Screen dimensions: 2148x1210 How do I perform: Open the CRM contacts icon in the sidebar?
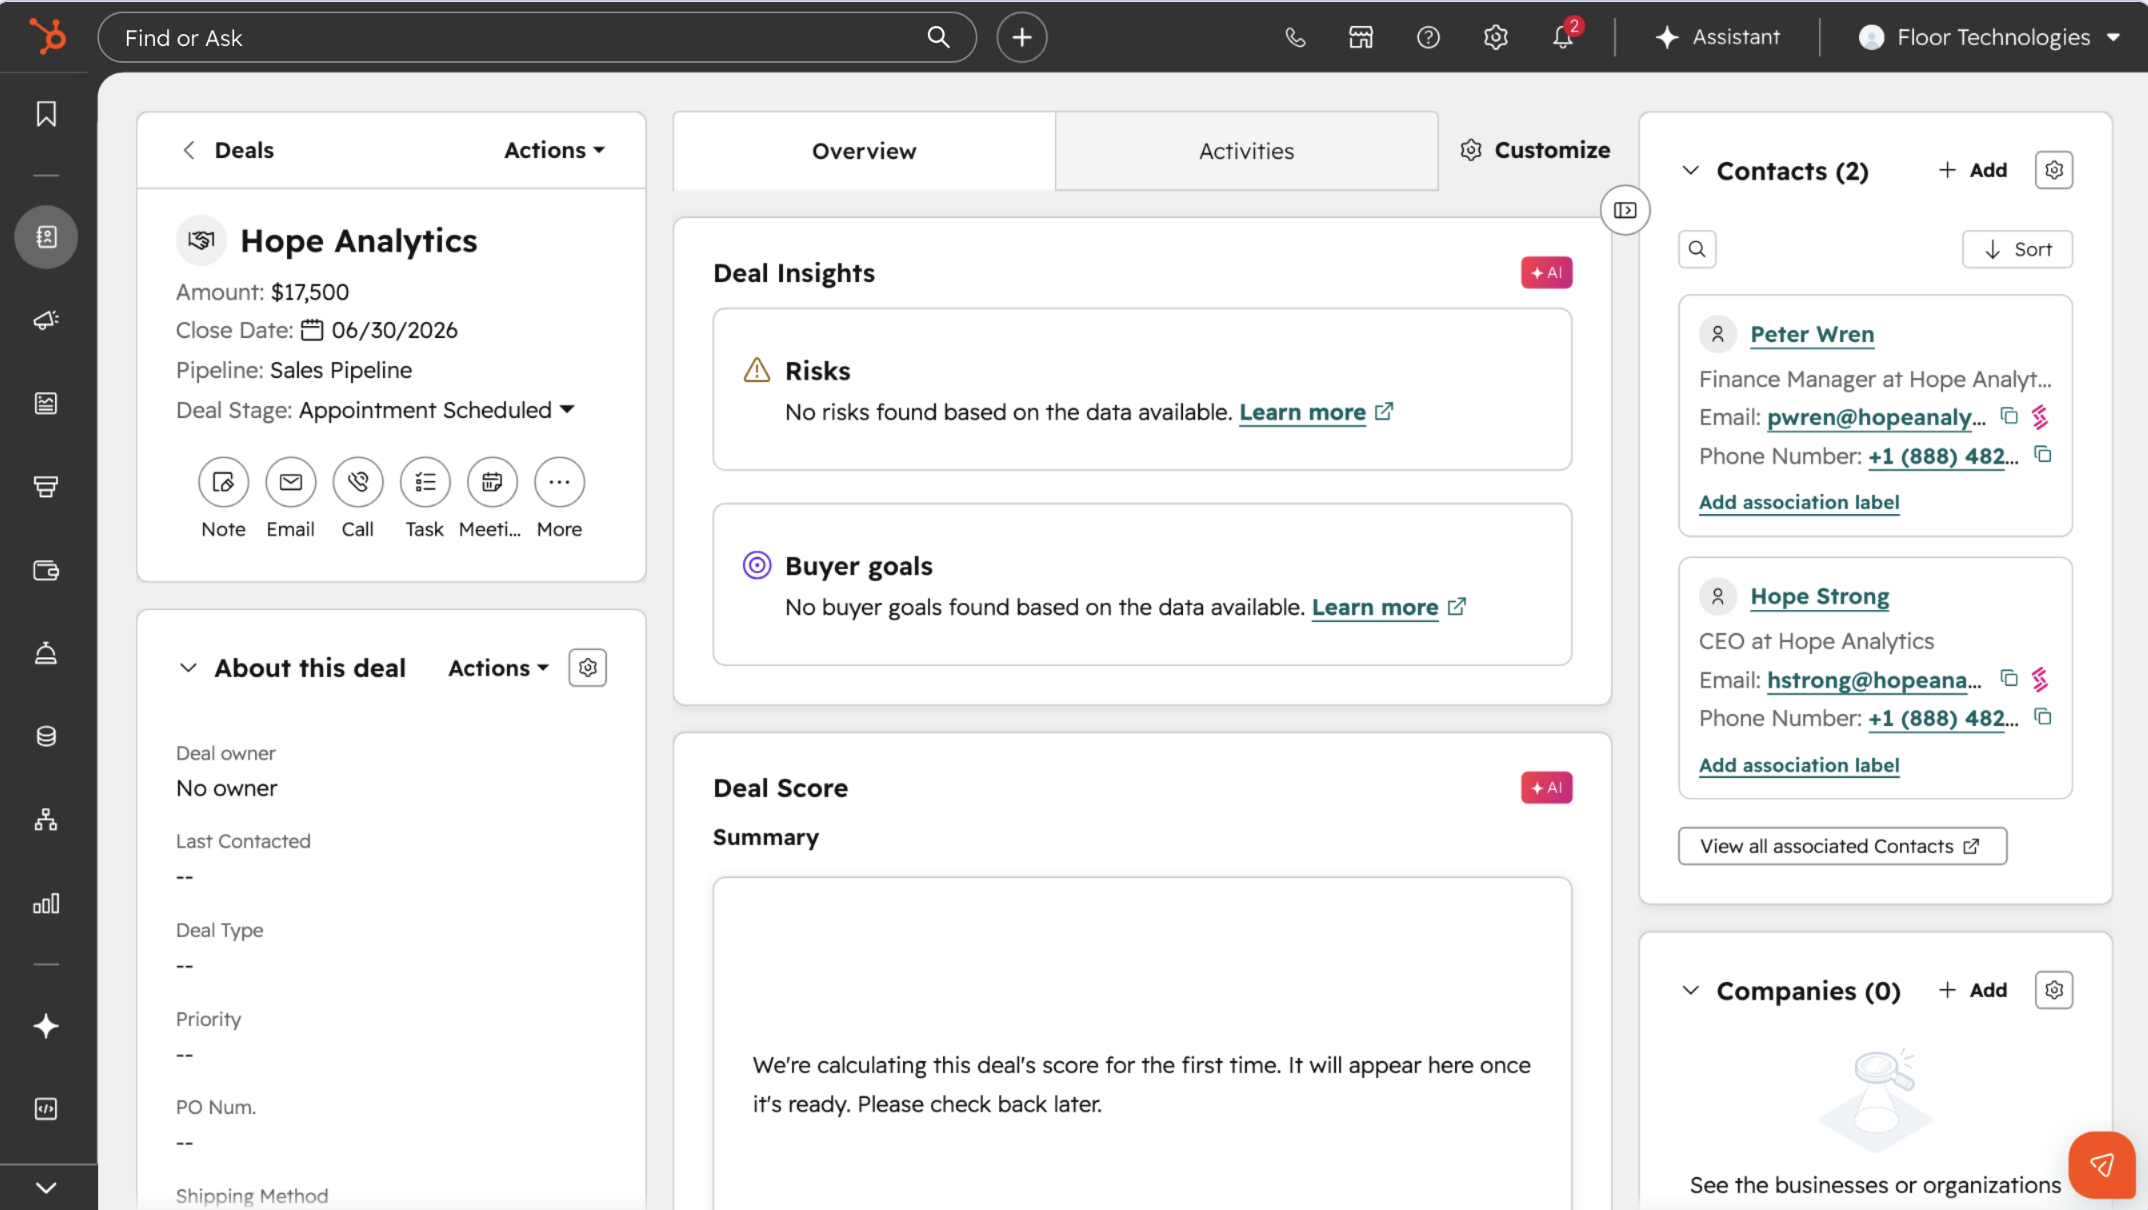46,237
